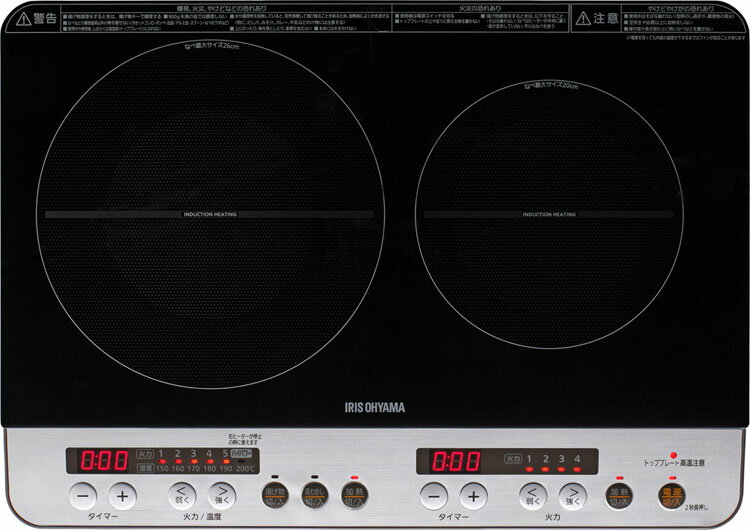
Task: Tap the right 0:00 timer display
Action: [456, 462]
